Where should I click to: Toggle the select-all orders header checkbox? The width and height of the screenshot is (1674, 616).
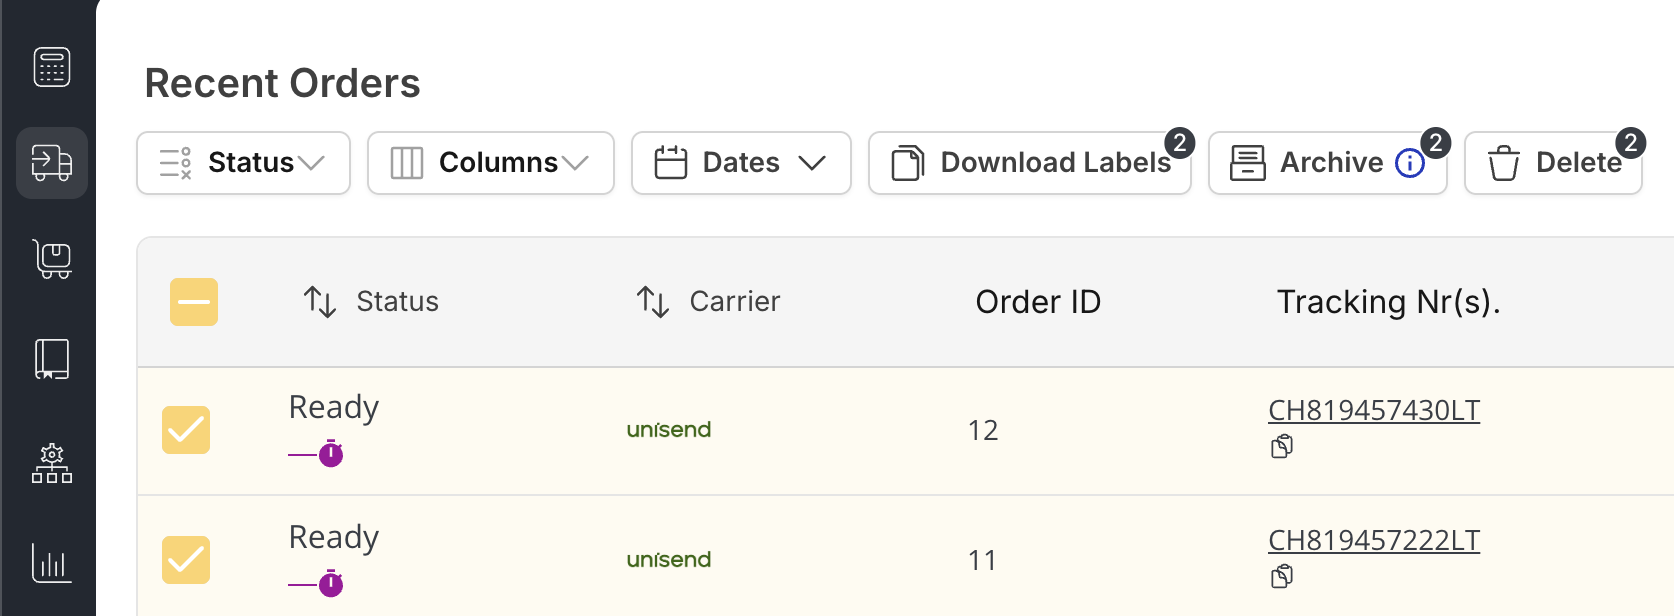coord(194,302)
